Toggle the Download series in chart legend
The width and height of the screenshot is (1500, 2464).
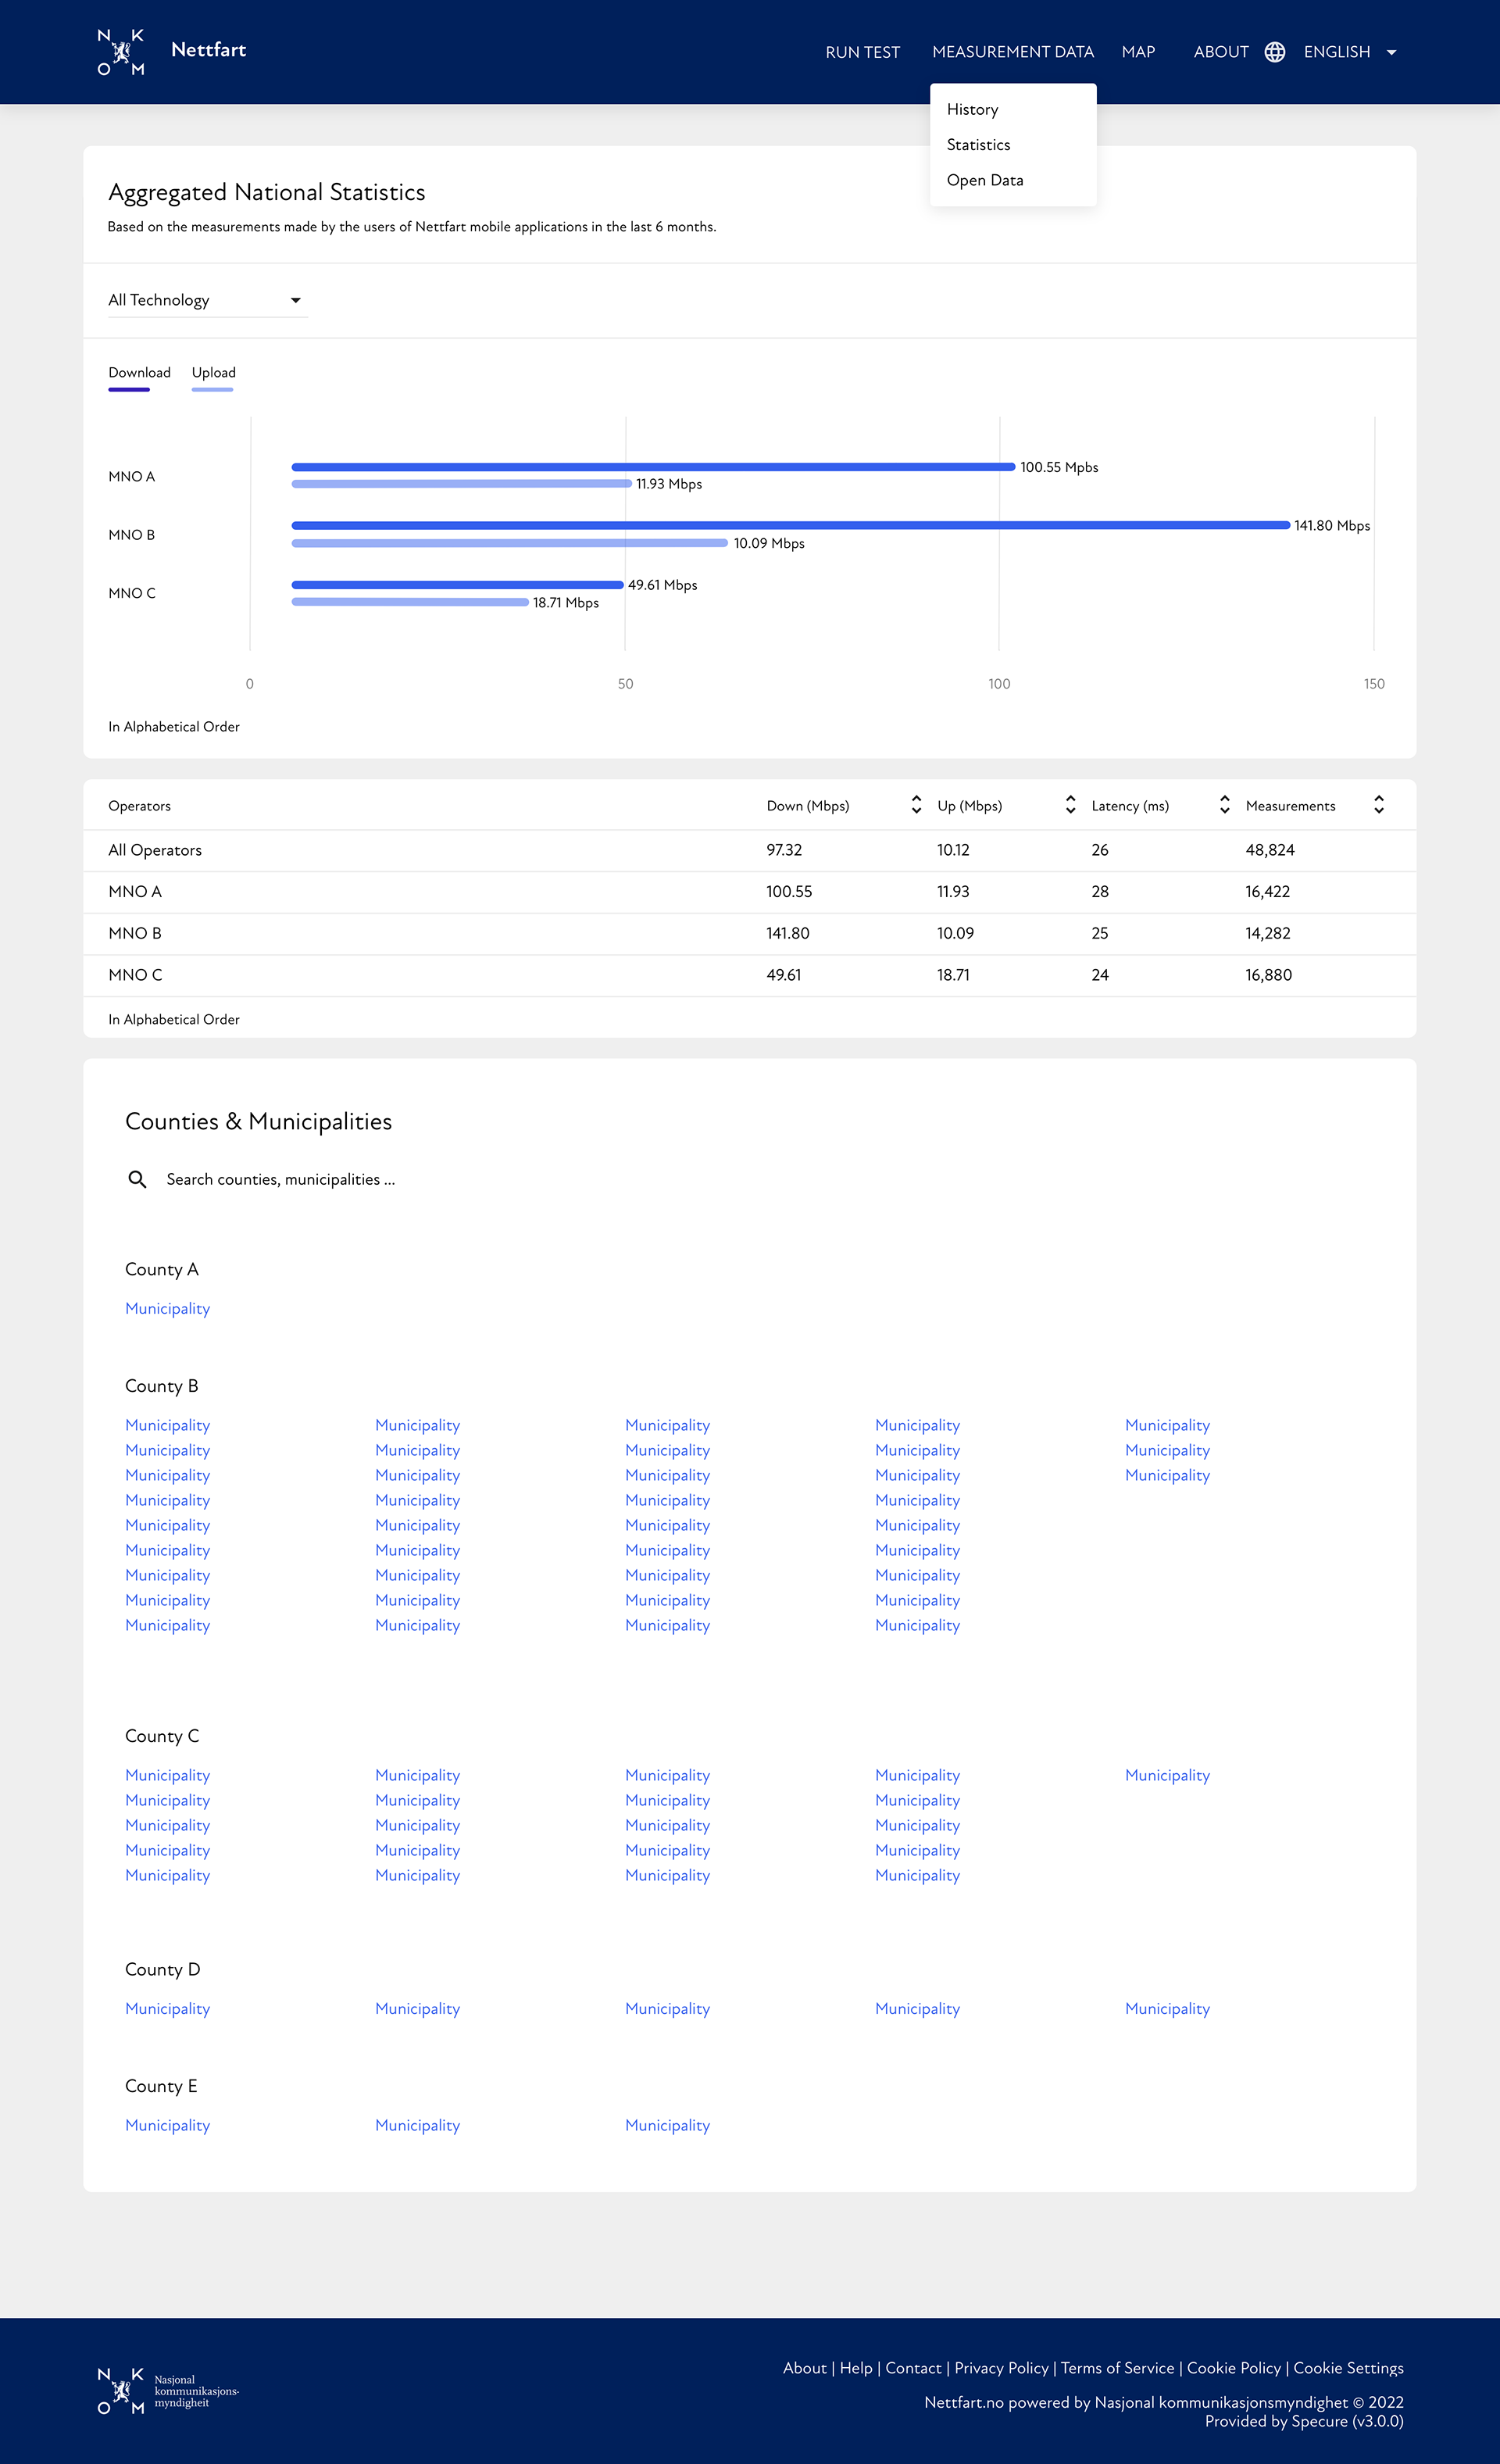139,373
